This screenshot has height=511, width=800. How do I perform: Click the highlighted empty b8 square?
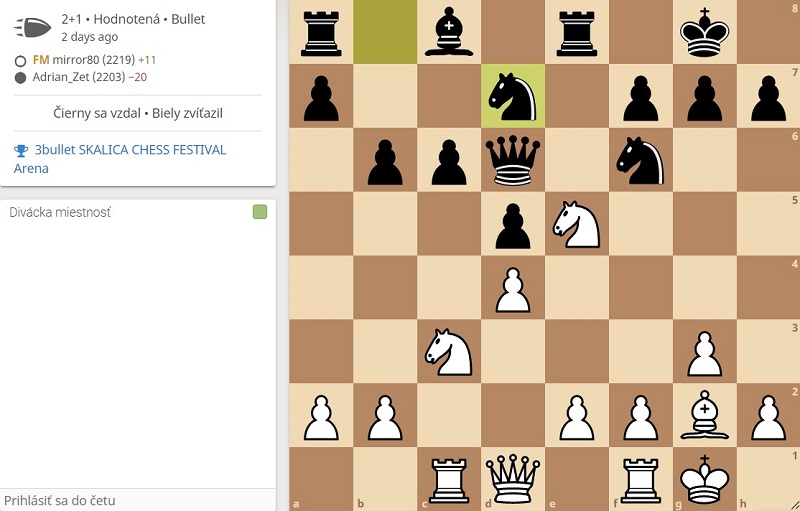[385, 32]
